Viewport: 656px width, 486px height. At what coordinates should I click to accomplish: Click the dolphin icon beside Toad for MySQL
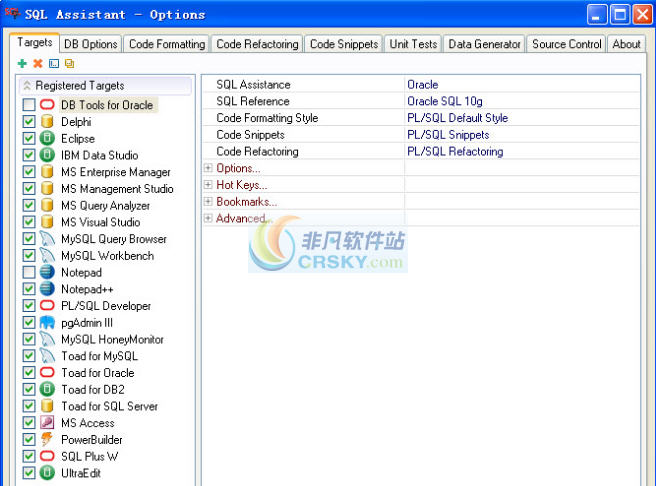47,356
